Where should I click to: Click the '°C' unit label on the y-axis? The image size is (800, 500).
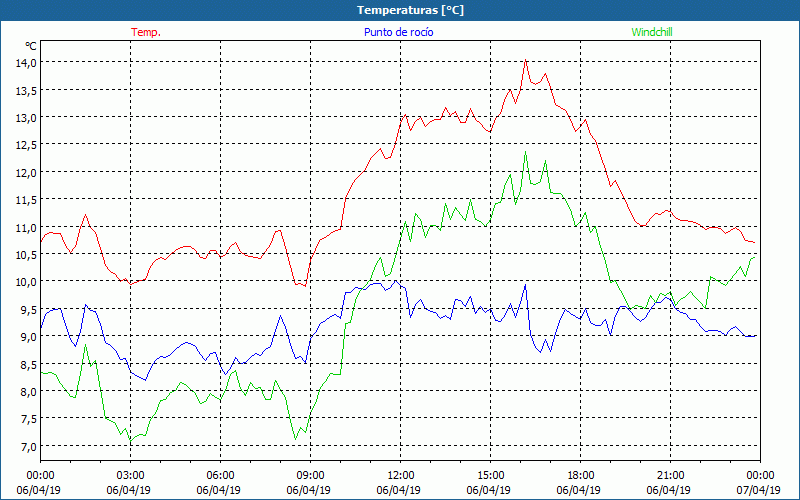coord(31,46)
